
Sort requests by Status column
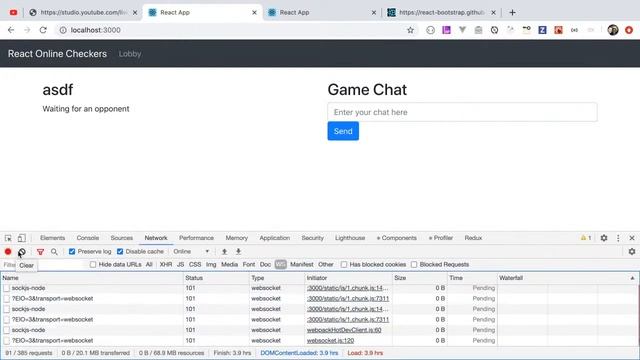click(216, 278)
